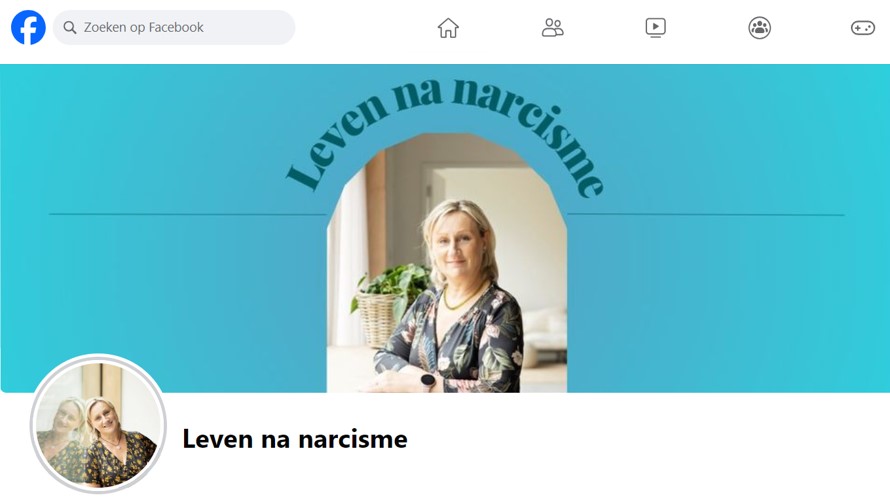Focus the 'Zoeken op Facebook' search field

click(174, 27)
